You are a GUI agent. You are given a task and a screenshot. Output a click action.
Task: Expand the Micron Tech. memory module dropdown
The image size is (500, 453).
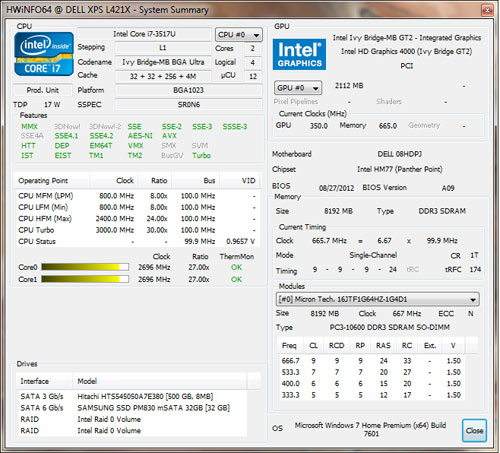pos(377,299)
